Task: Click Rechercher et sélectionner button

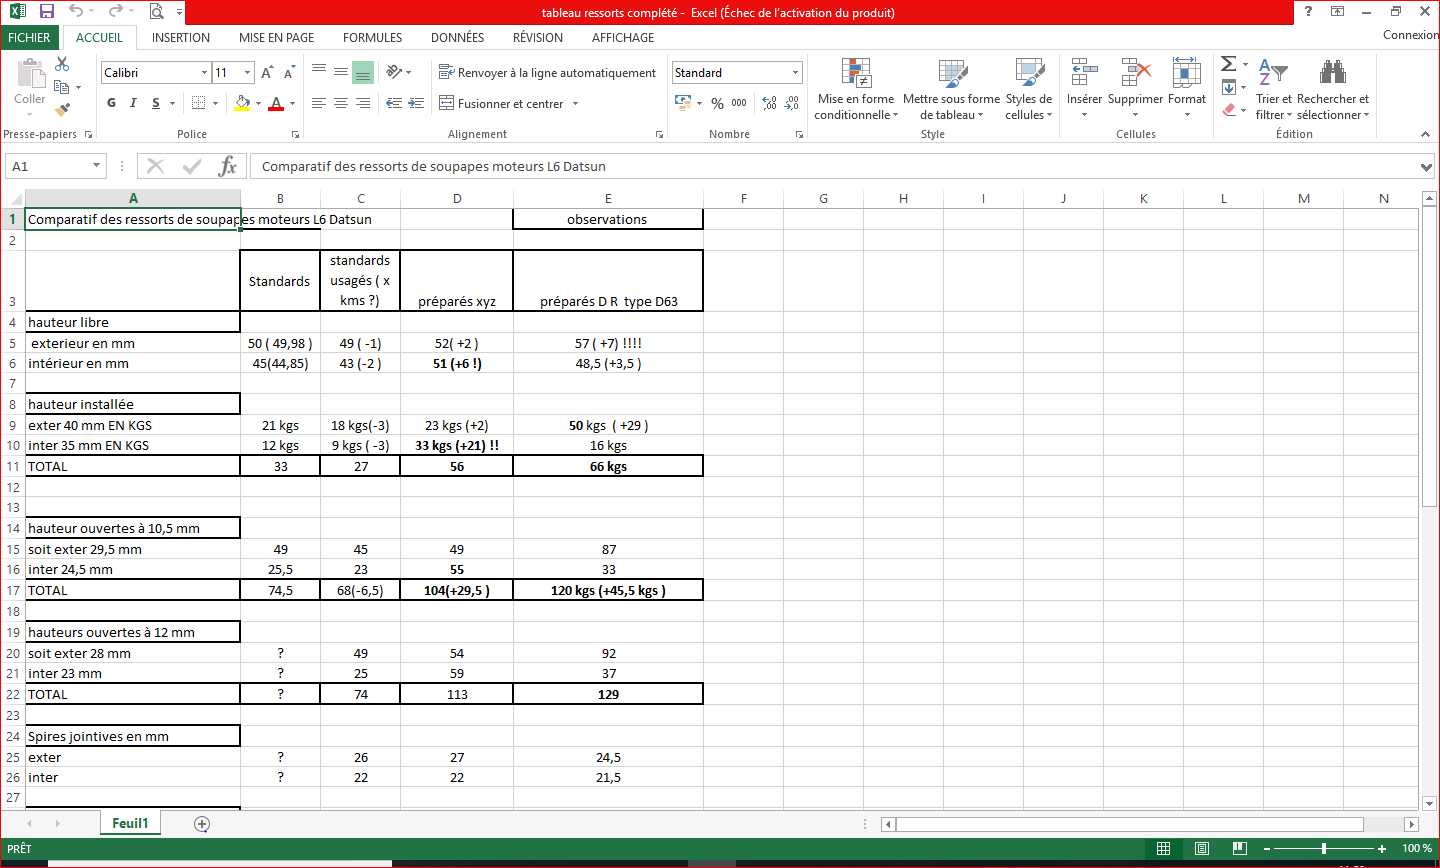Action: [1333, 89]
